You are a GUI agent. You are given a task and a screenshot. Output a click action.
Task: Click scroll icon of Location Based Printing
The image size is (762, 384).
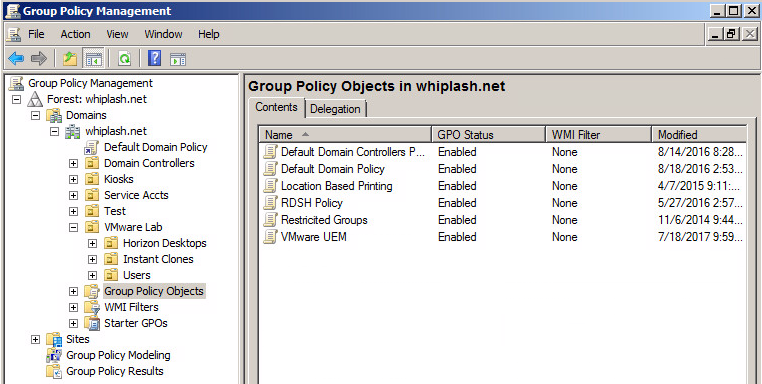point(270,186)
